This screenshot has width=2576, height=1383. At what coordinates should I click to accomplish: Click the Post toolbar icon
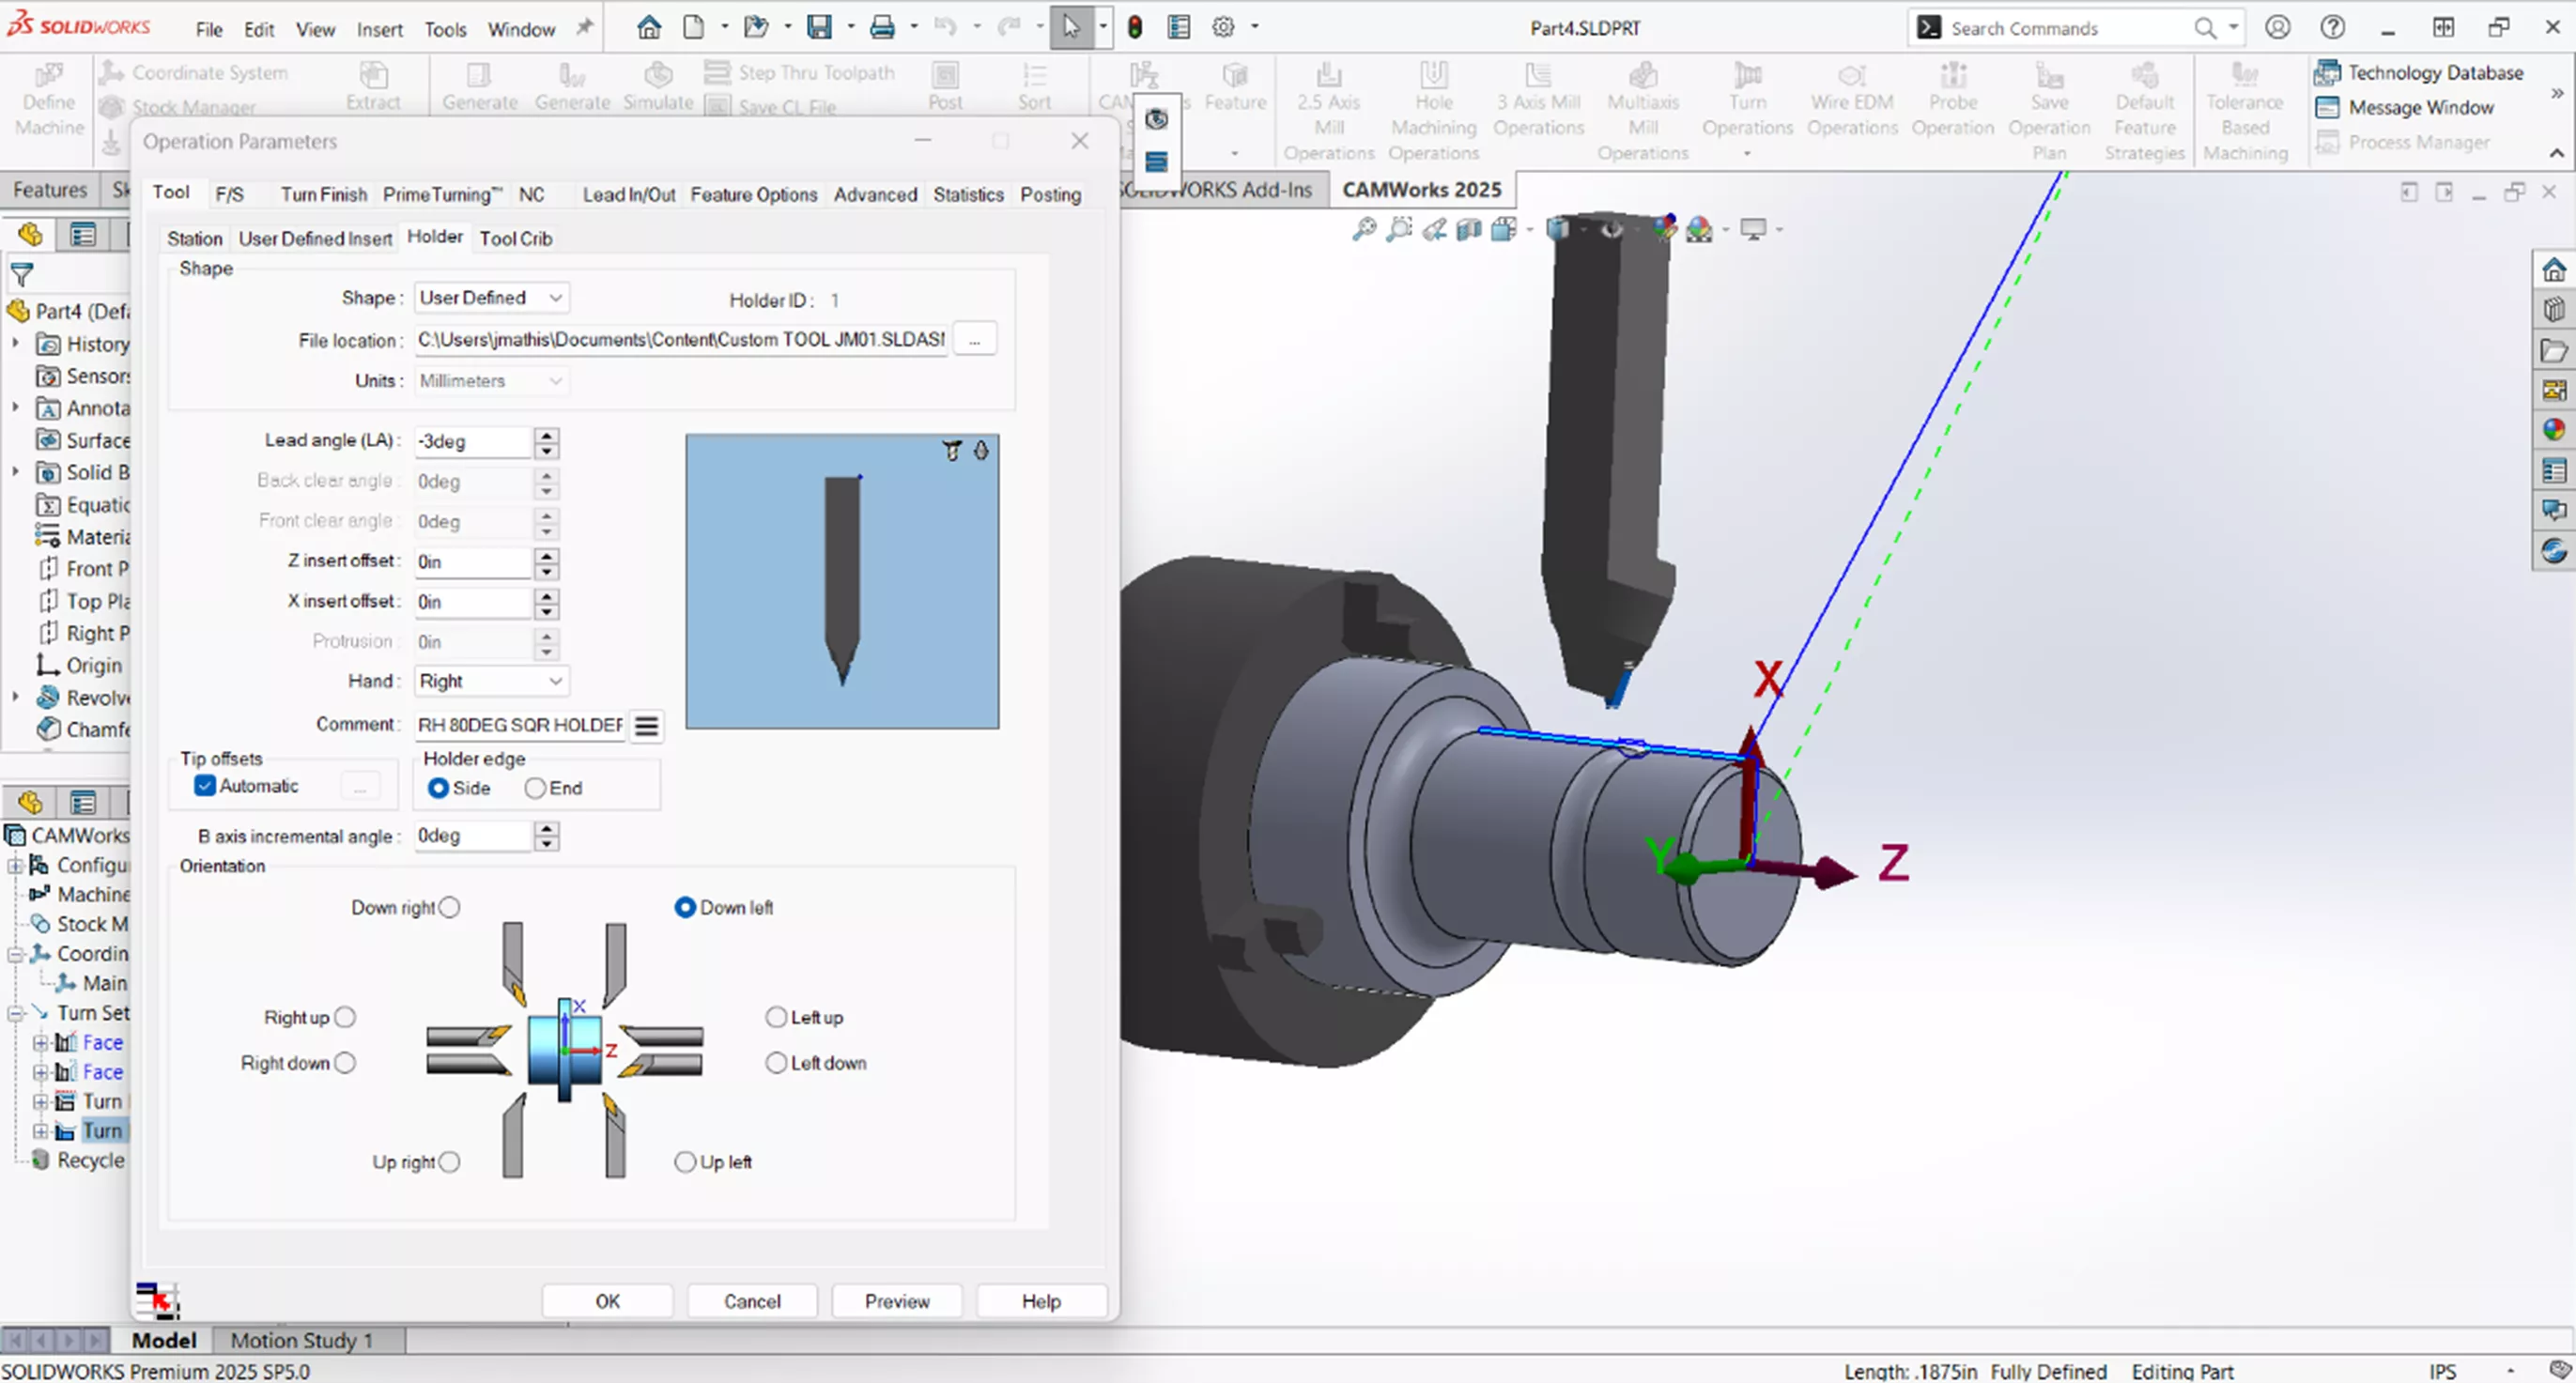tap(944, 85)
